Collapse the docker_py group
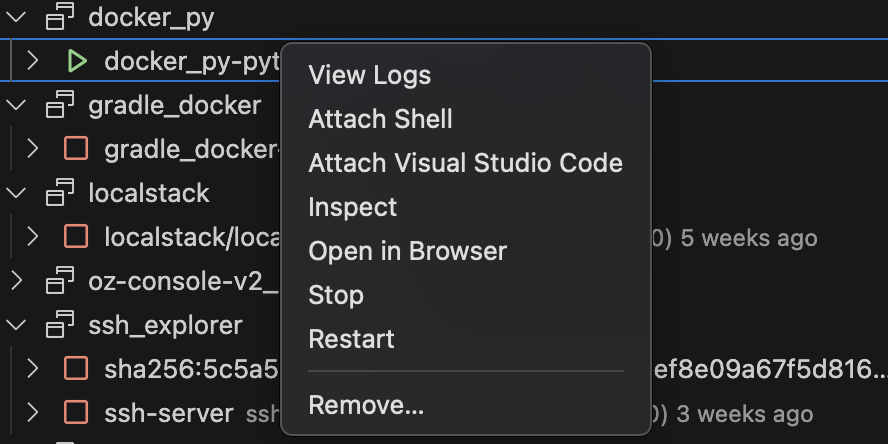888x444 pixels. pyautogui.click(x=16, y=17)
